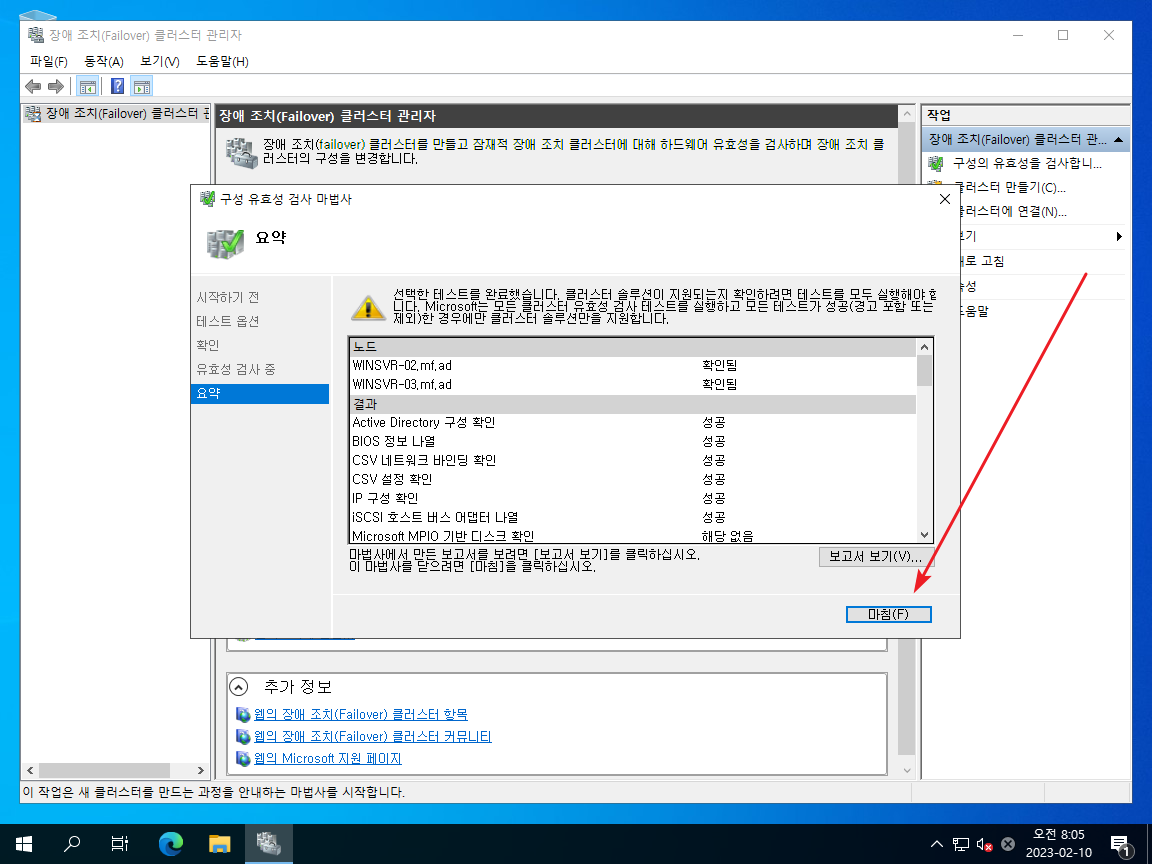The width and height of the screenshot is (1152, 864).
Task: Choose 구성의 유효성을 검사합니... in actions pane
Action: click(1027, 163)
